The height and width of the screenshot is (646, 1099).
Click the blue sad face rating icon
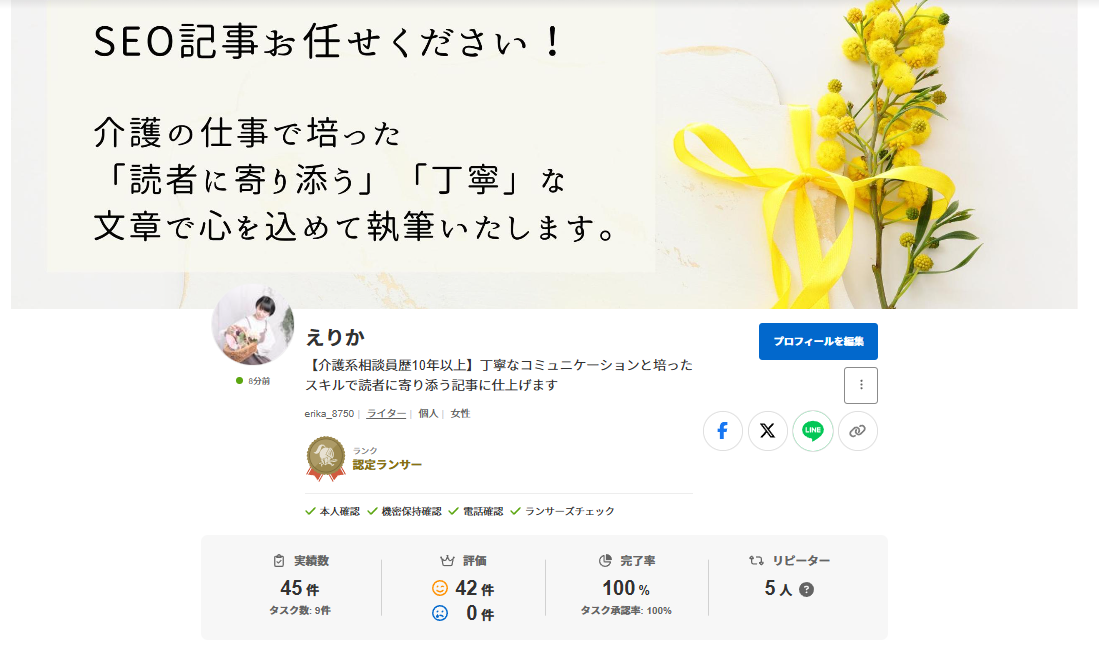[x=440, y=613]
